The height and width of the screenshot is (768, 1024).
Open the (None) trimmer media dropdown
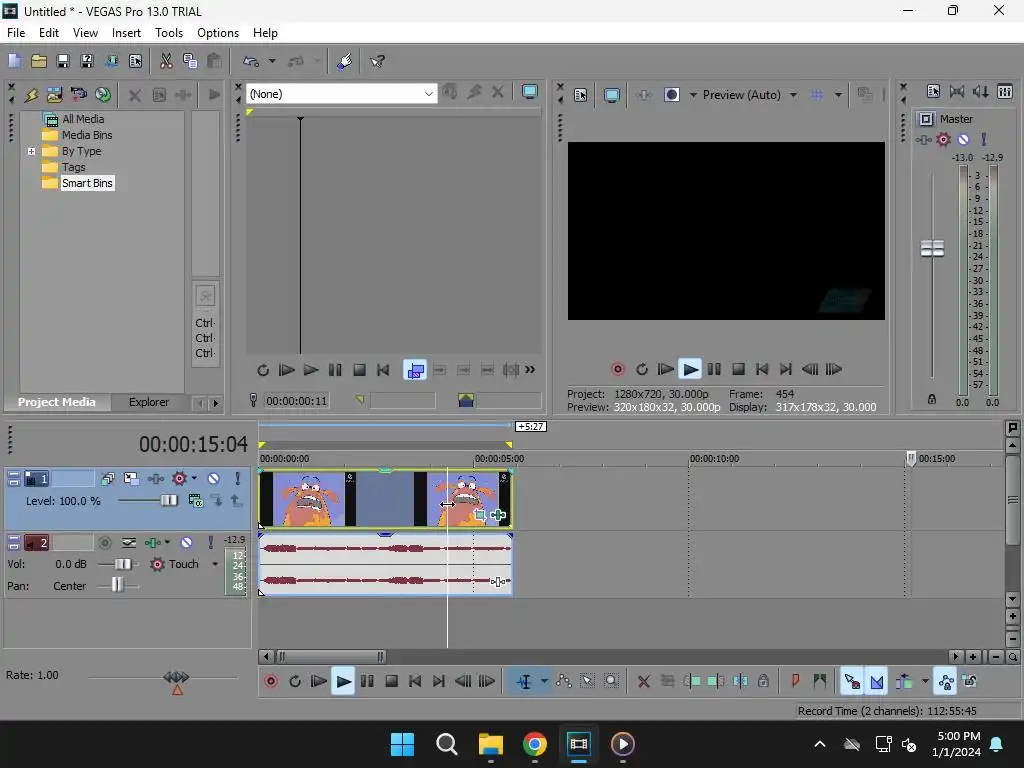click(x=428, y=94)
